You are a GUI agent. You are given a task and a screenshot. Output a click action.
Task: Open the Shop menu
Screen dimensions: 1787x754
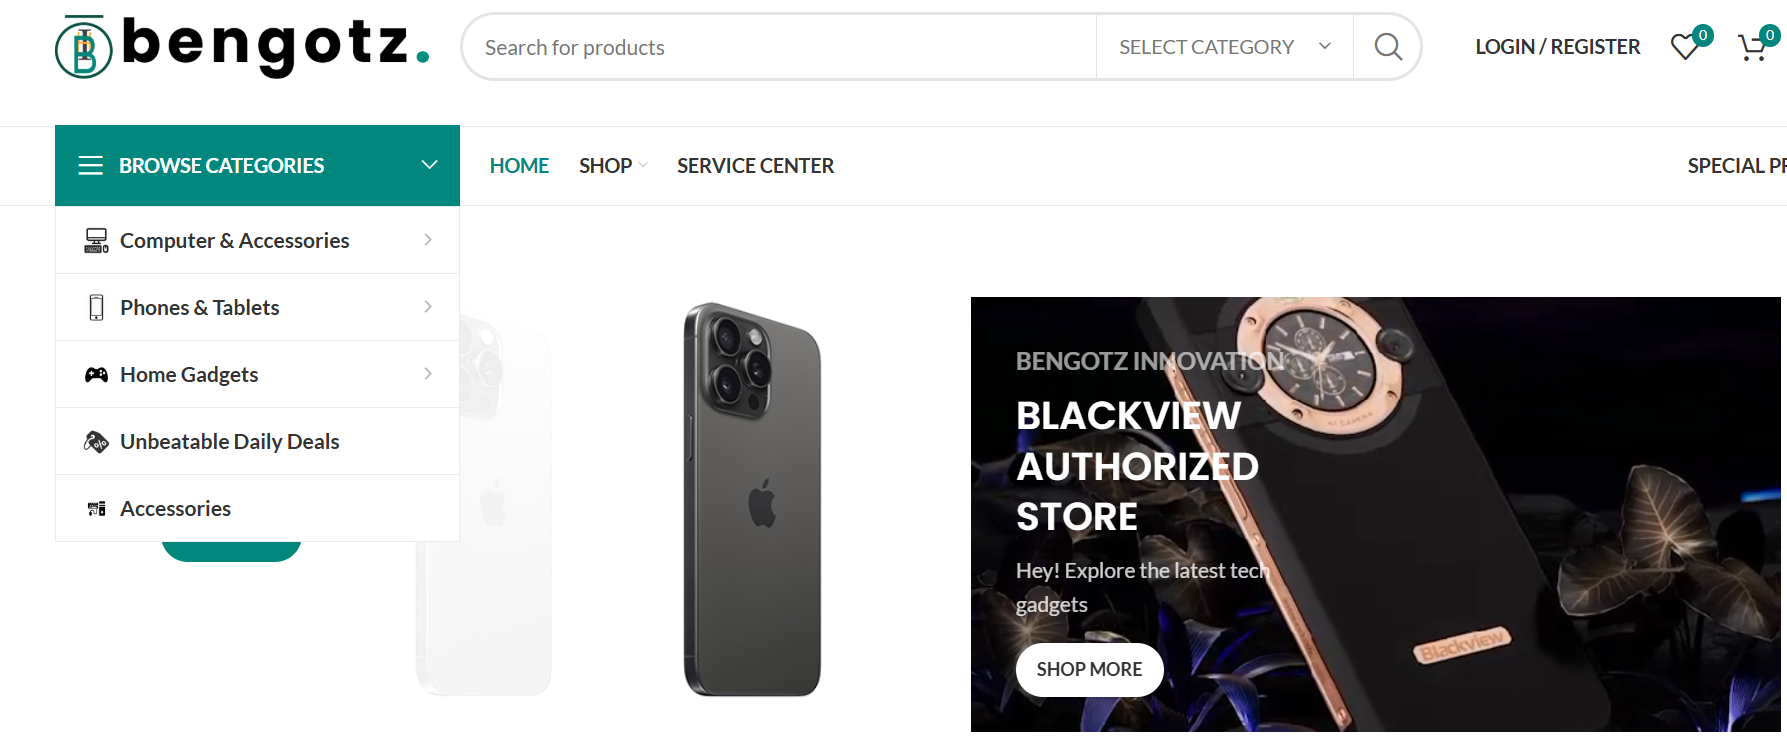coord(606,166)
